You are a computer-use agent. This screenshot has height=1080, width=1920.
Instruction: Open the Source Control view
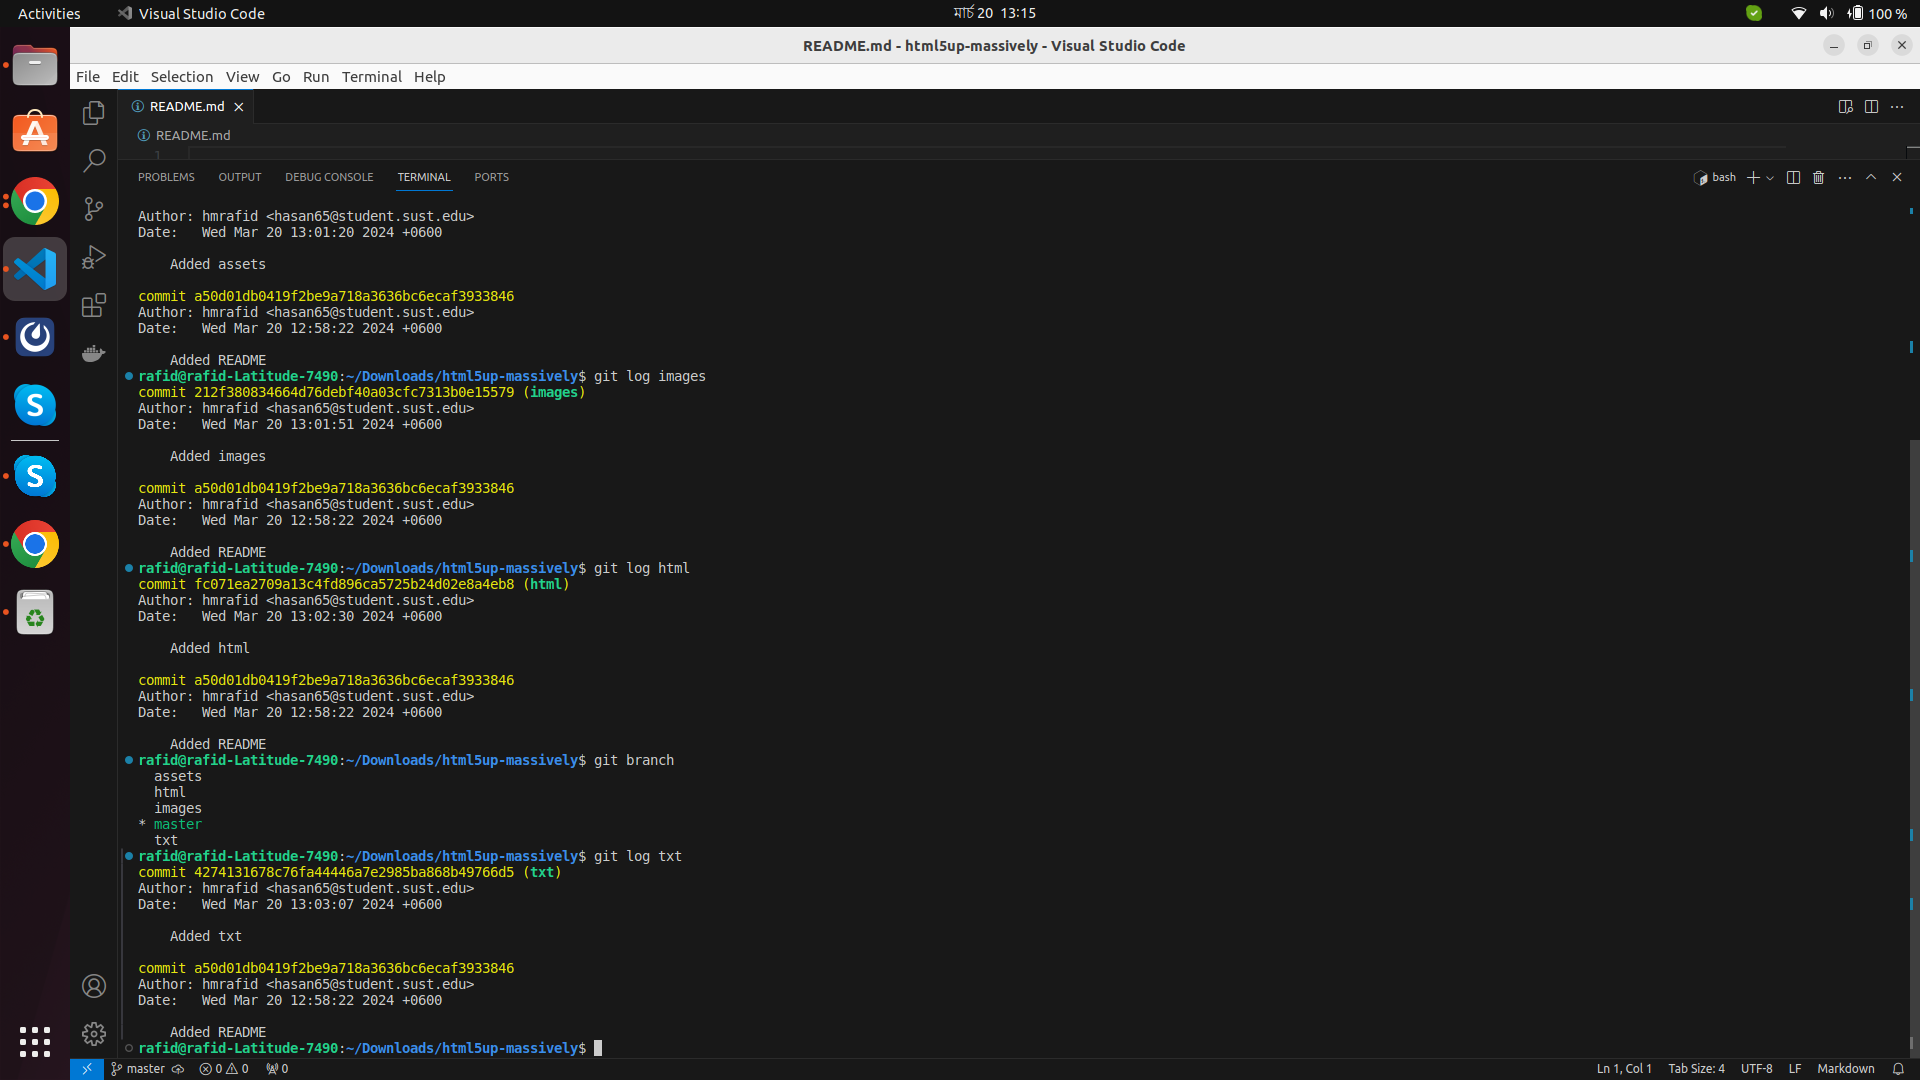pos(94,208)
